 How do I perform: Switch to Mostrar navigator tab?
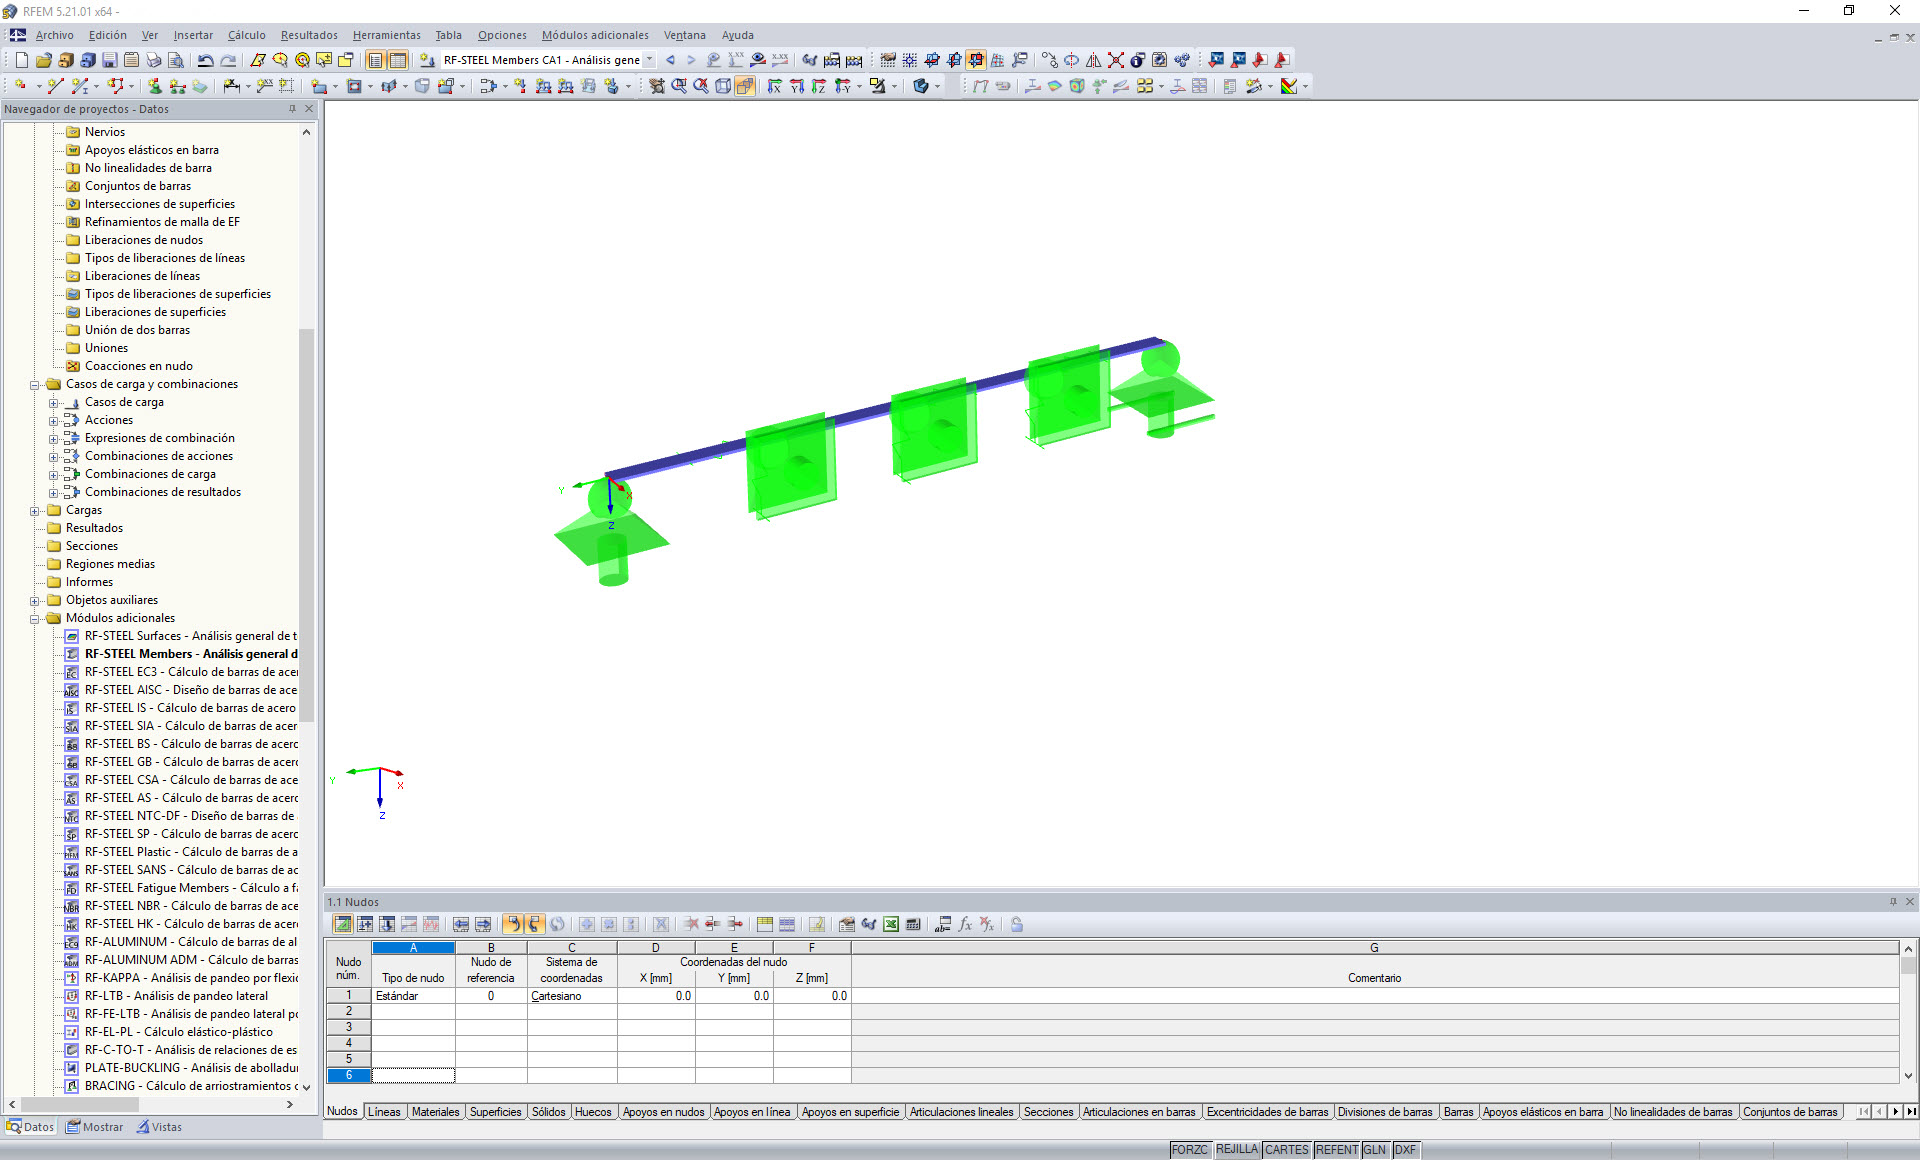[95, 1127]
